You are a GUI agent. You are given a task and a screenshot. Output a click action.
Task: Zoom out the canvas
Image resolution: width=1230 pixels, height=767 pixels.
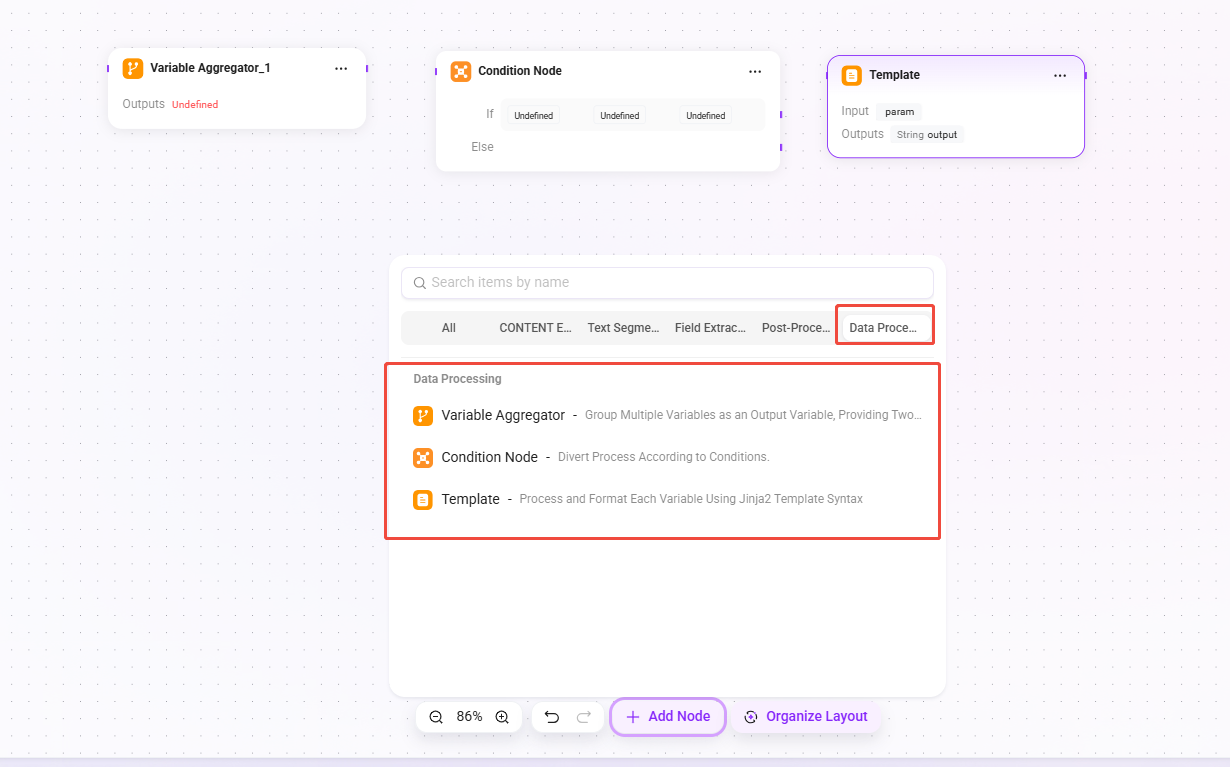click(436, 717)
